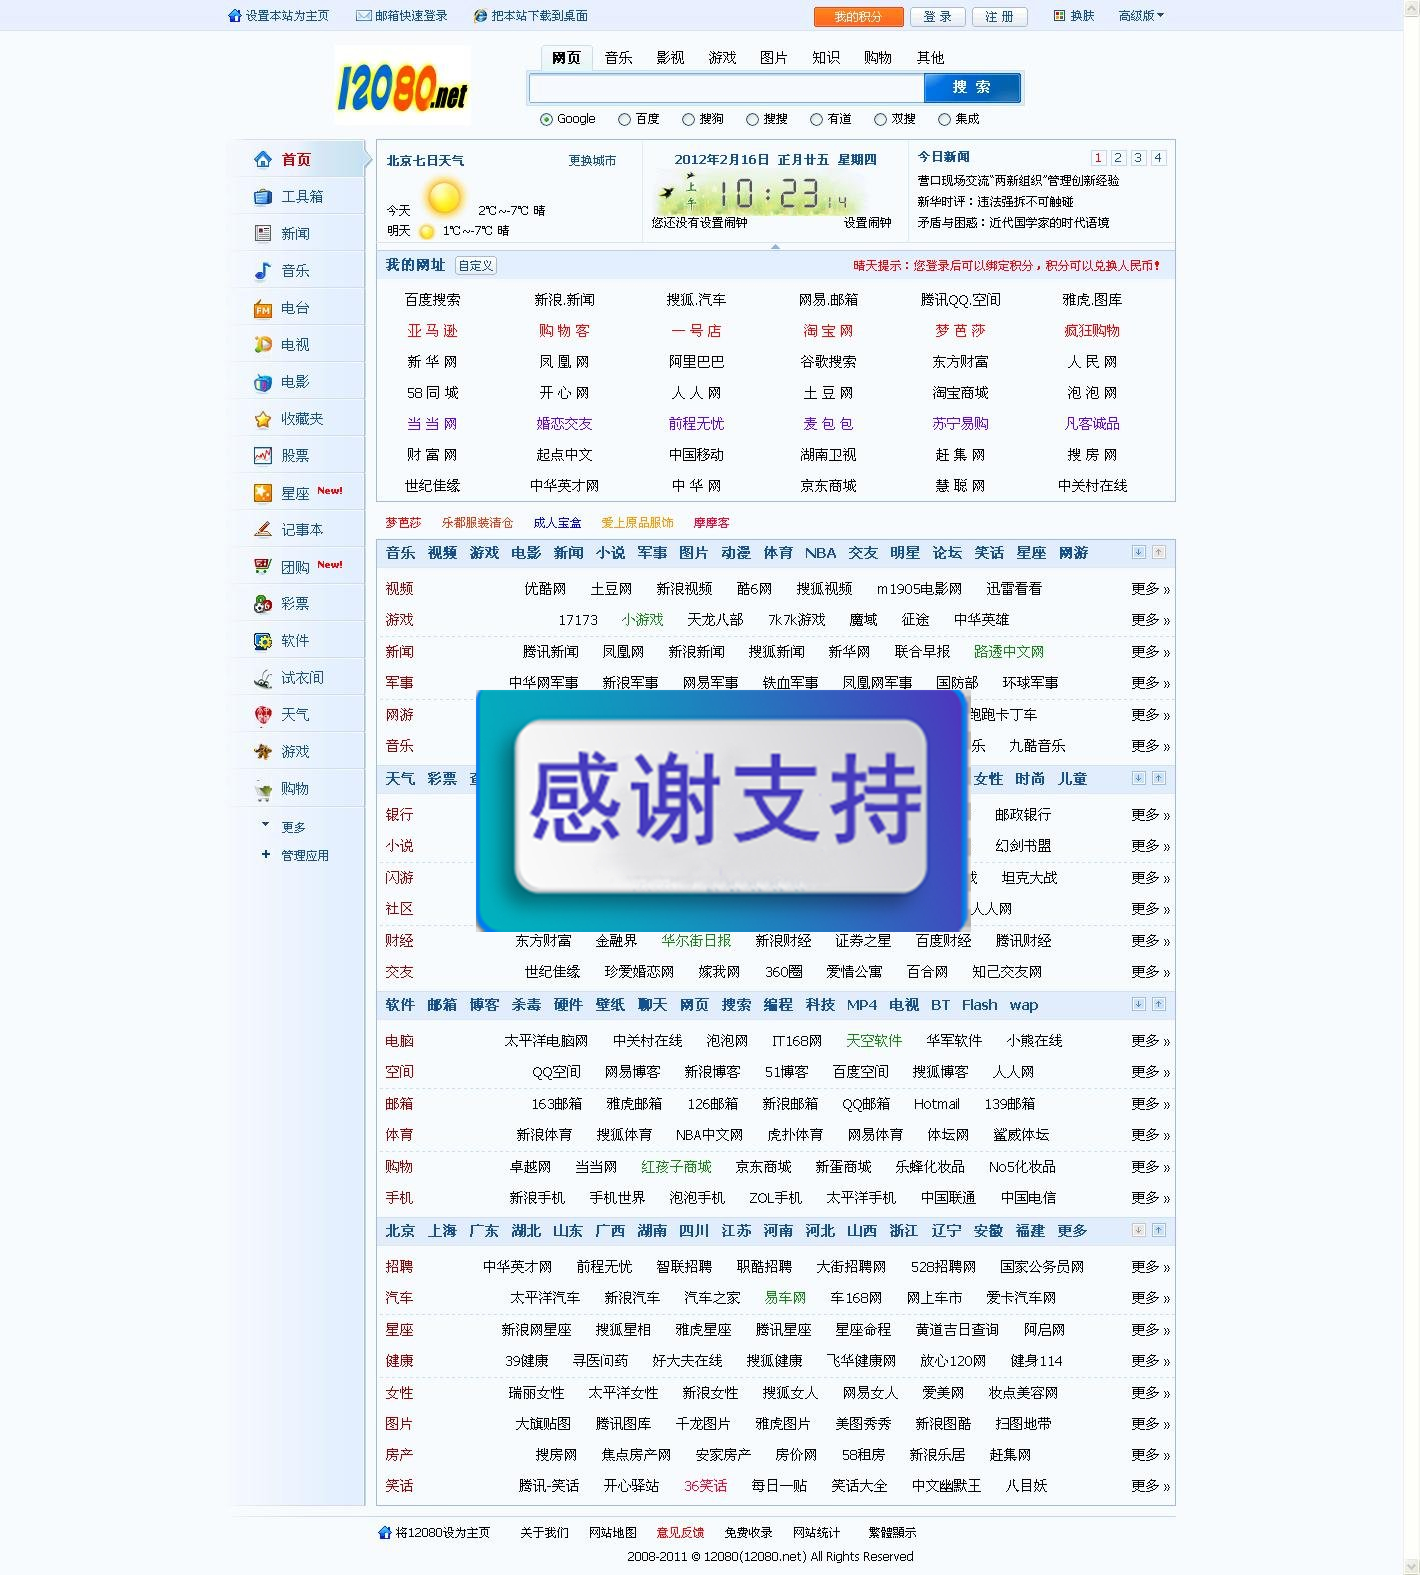The image size is (1420, 1575).
Task: Open the 工具箱 toolbox icon in sidebar
Action: click(263, 197)
